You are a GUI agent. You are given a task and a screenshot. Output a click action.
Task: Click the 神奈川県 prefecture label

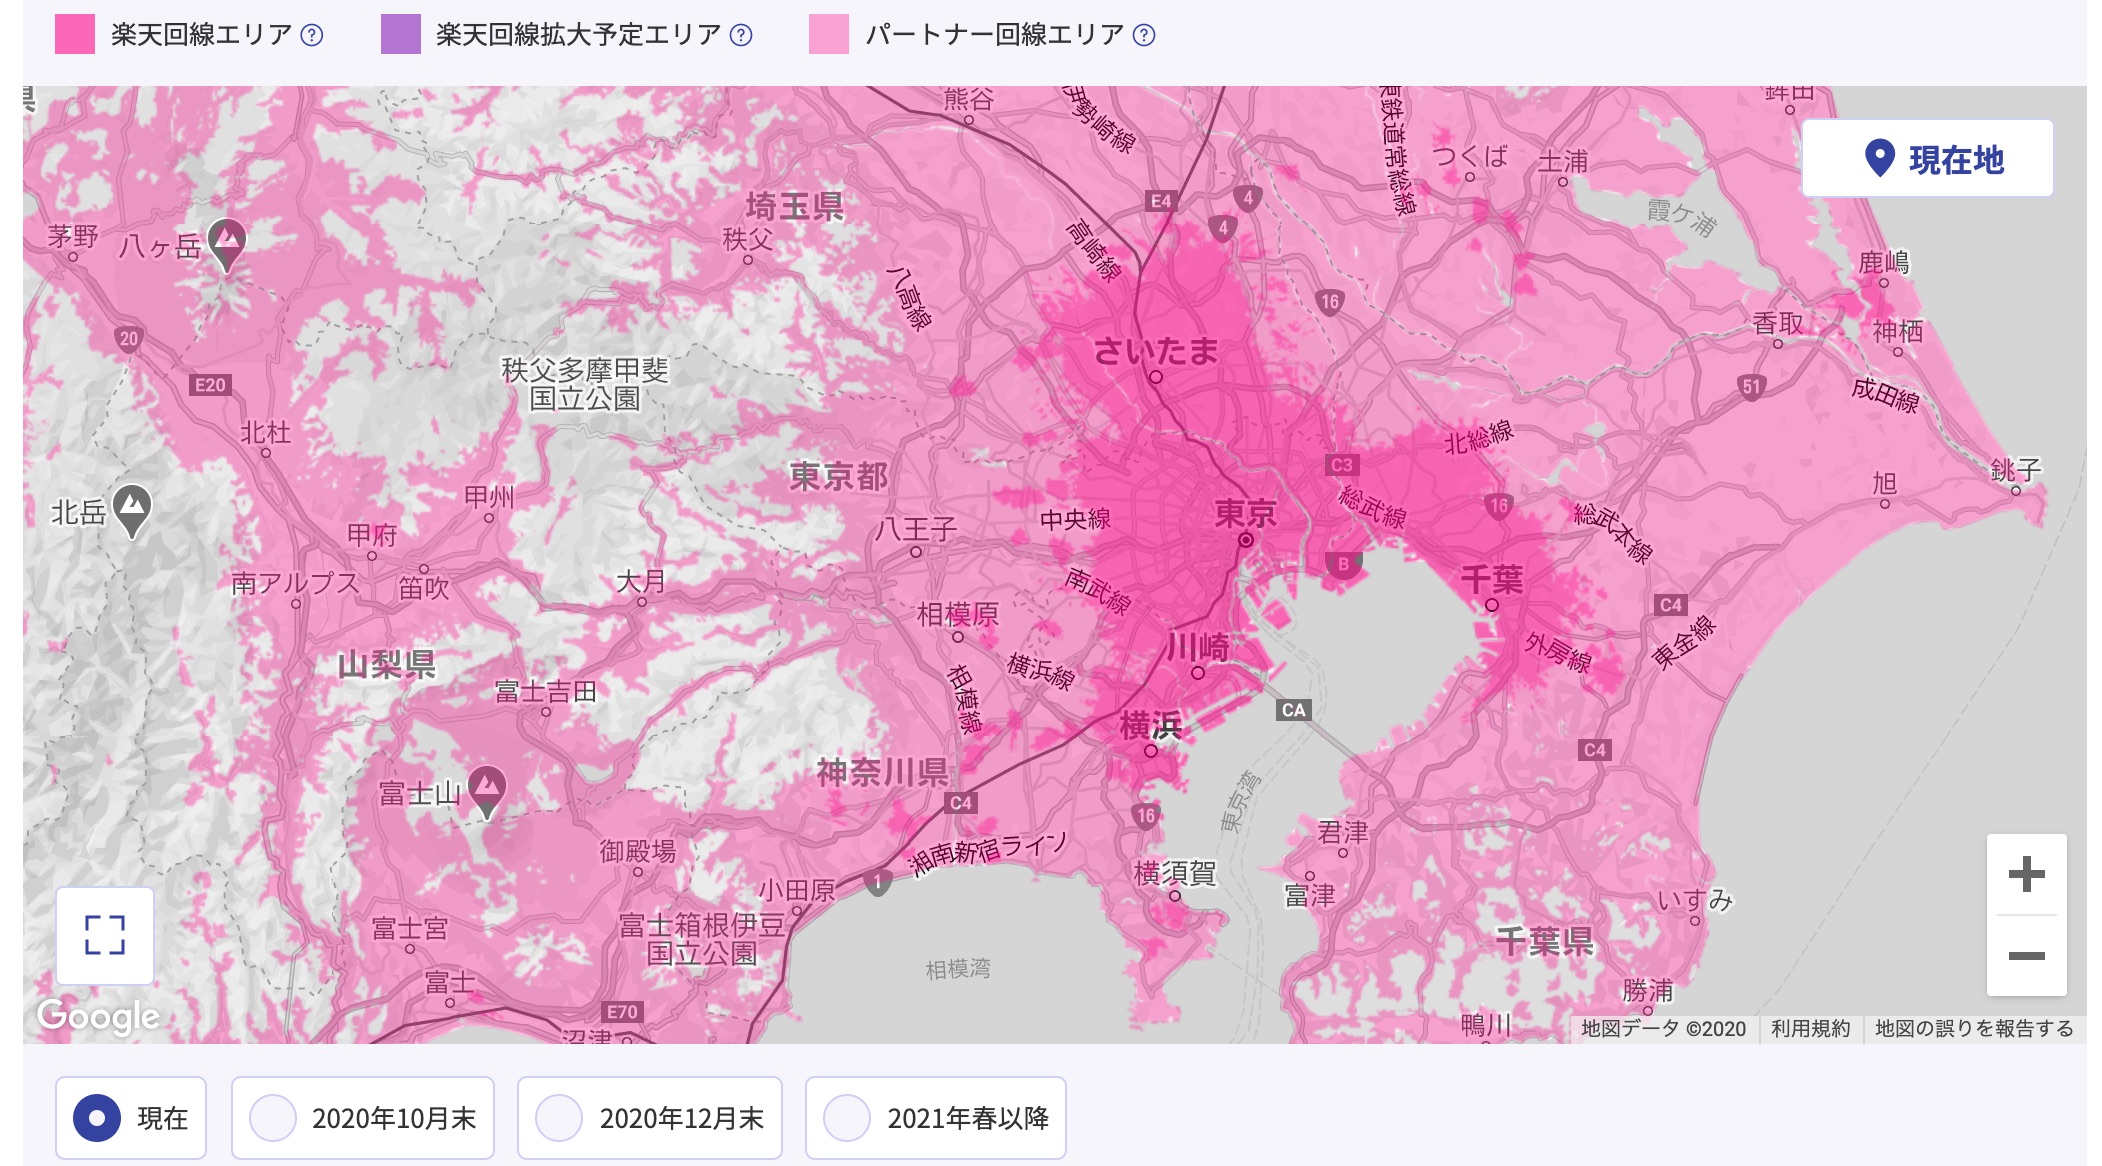point(882,772)
